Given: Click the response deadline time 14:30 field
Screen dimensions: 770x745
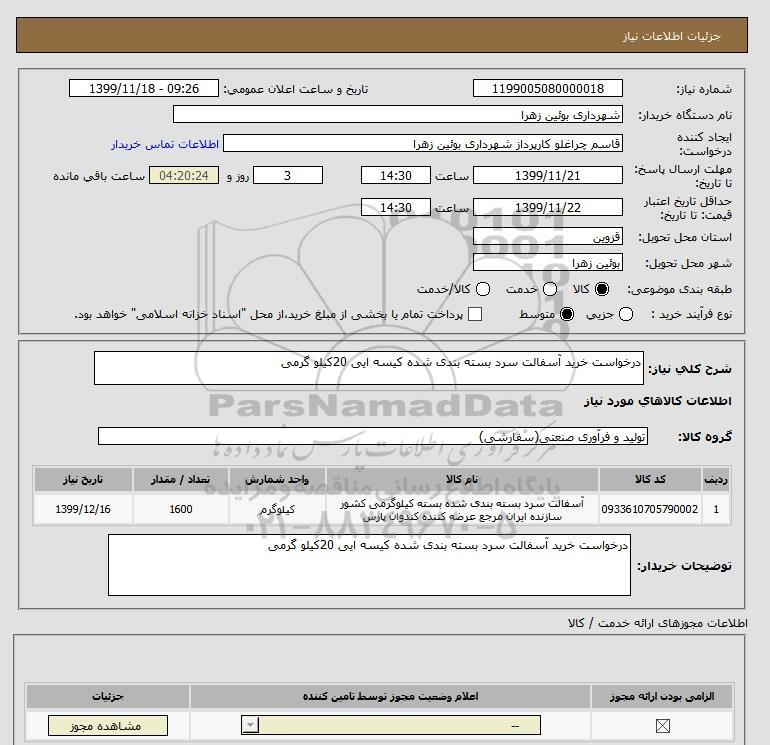Looking at the screenshot, I should point(396,175).
